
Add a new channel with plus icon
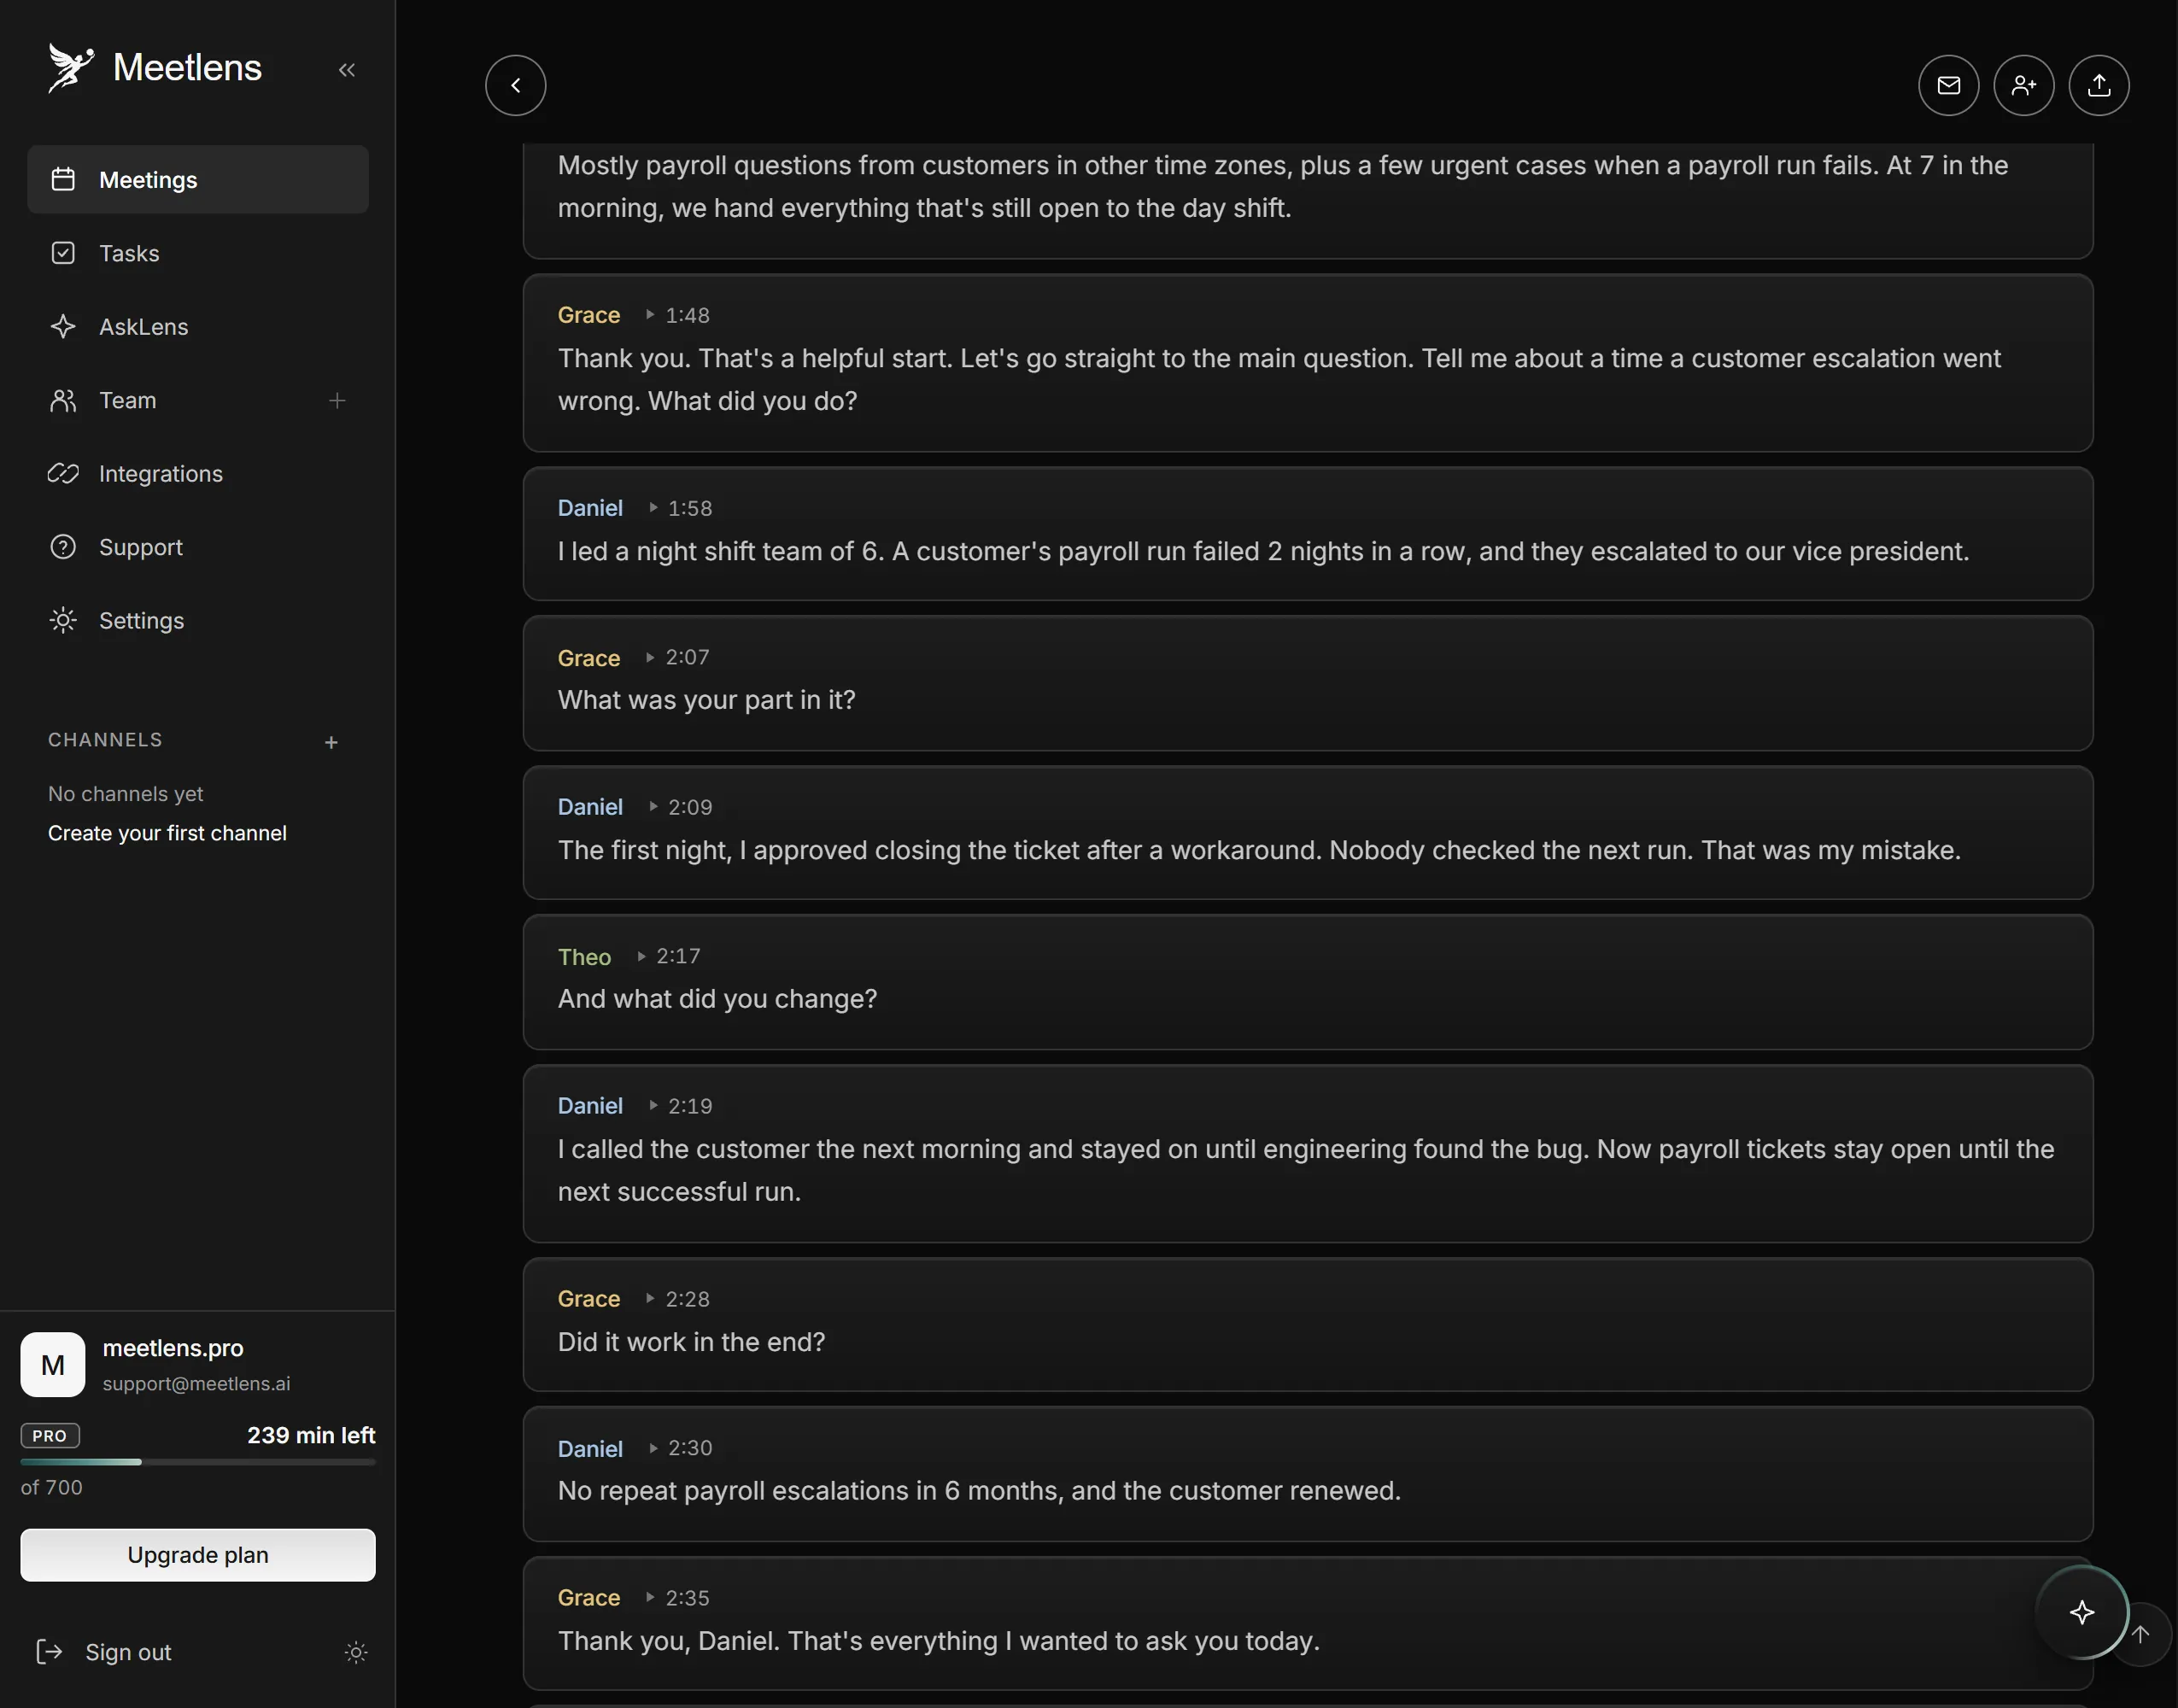click(331, 742)
